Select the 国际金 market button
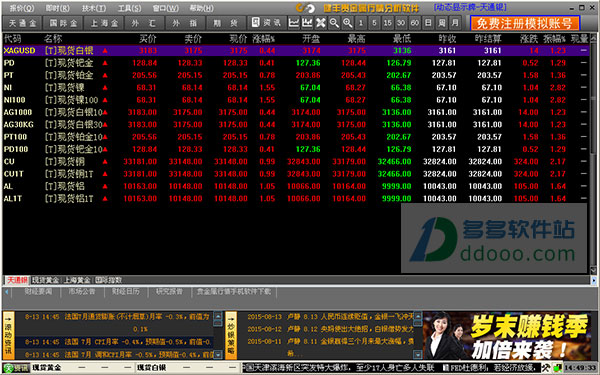Screen dimensions: 600x375 (x=63, y=23)
